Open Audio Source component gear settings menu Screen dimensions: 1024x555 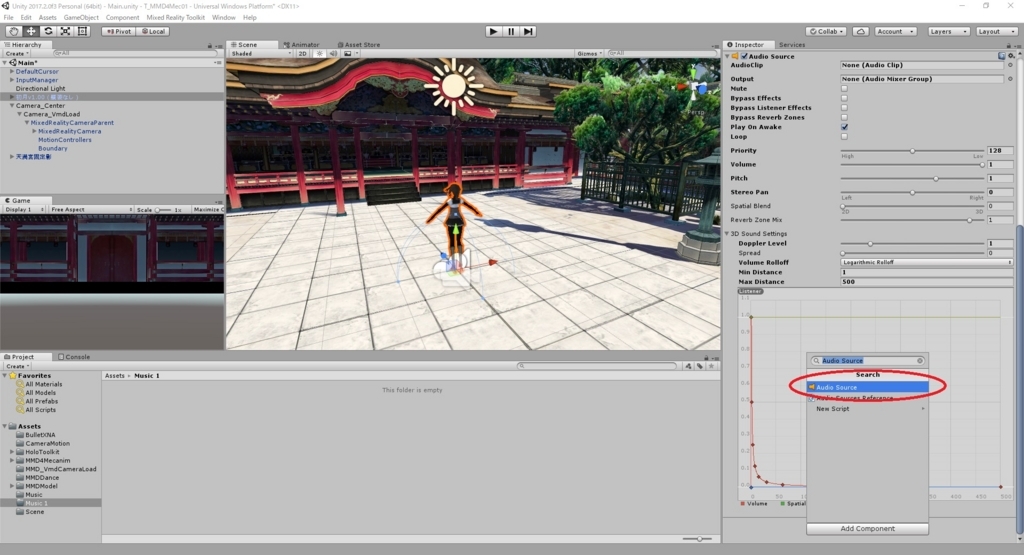(1011, 56)
